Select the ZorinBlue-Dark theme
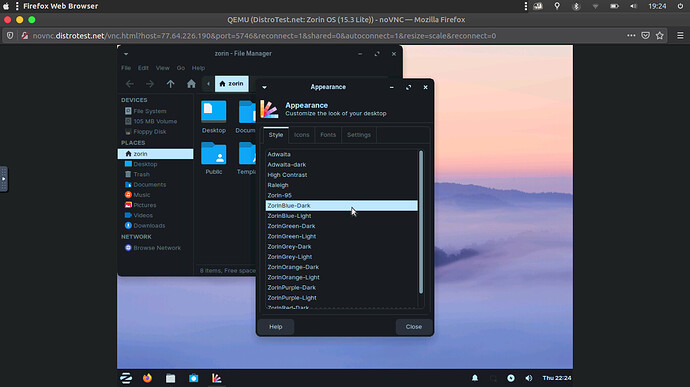This screenshot has width=690, height=387. pyautogui.click(x=341, y=206)
